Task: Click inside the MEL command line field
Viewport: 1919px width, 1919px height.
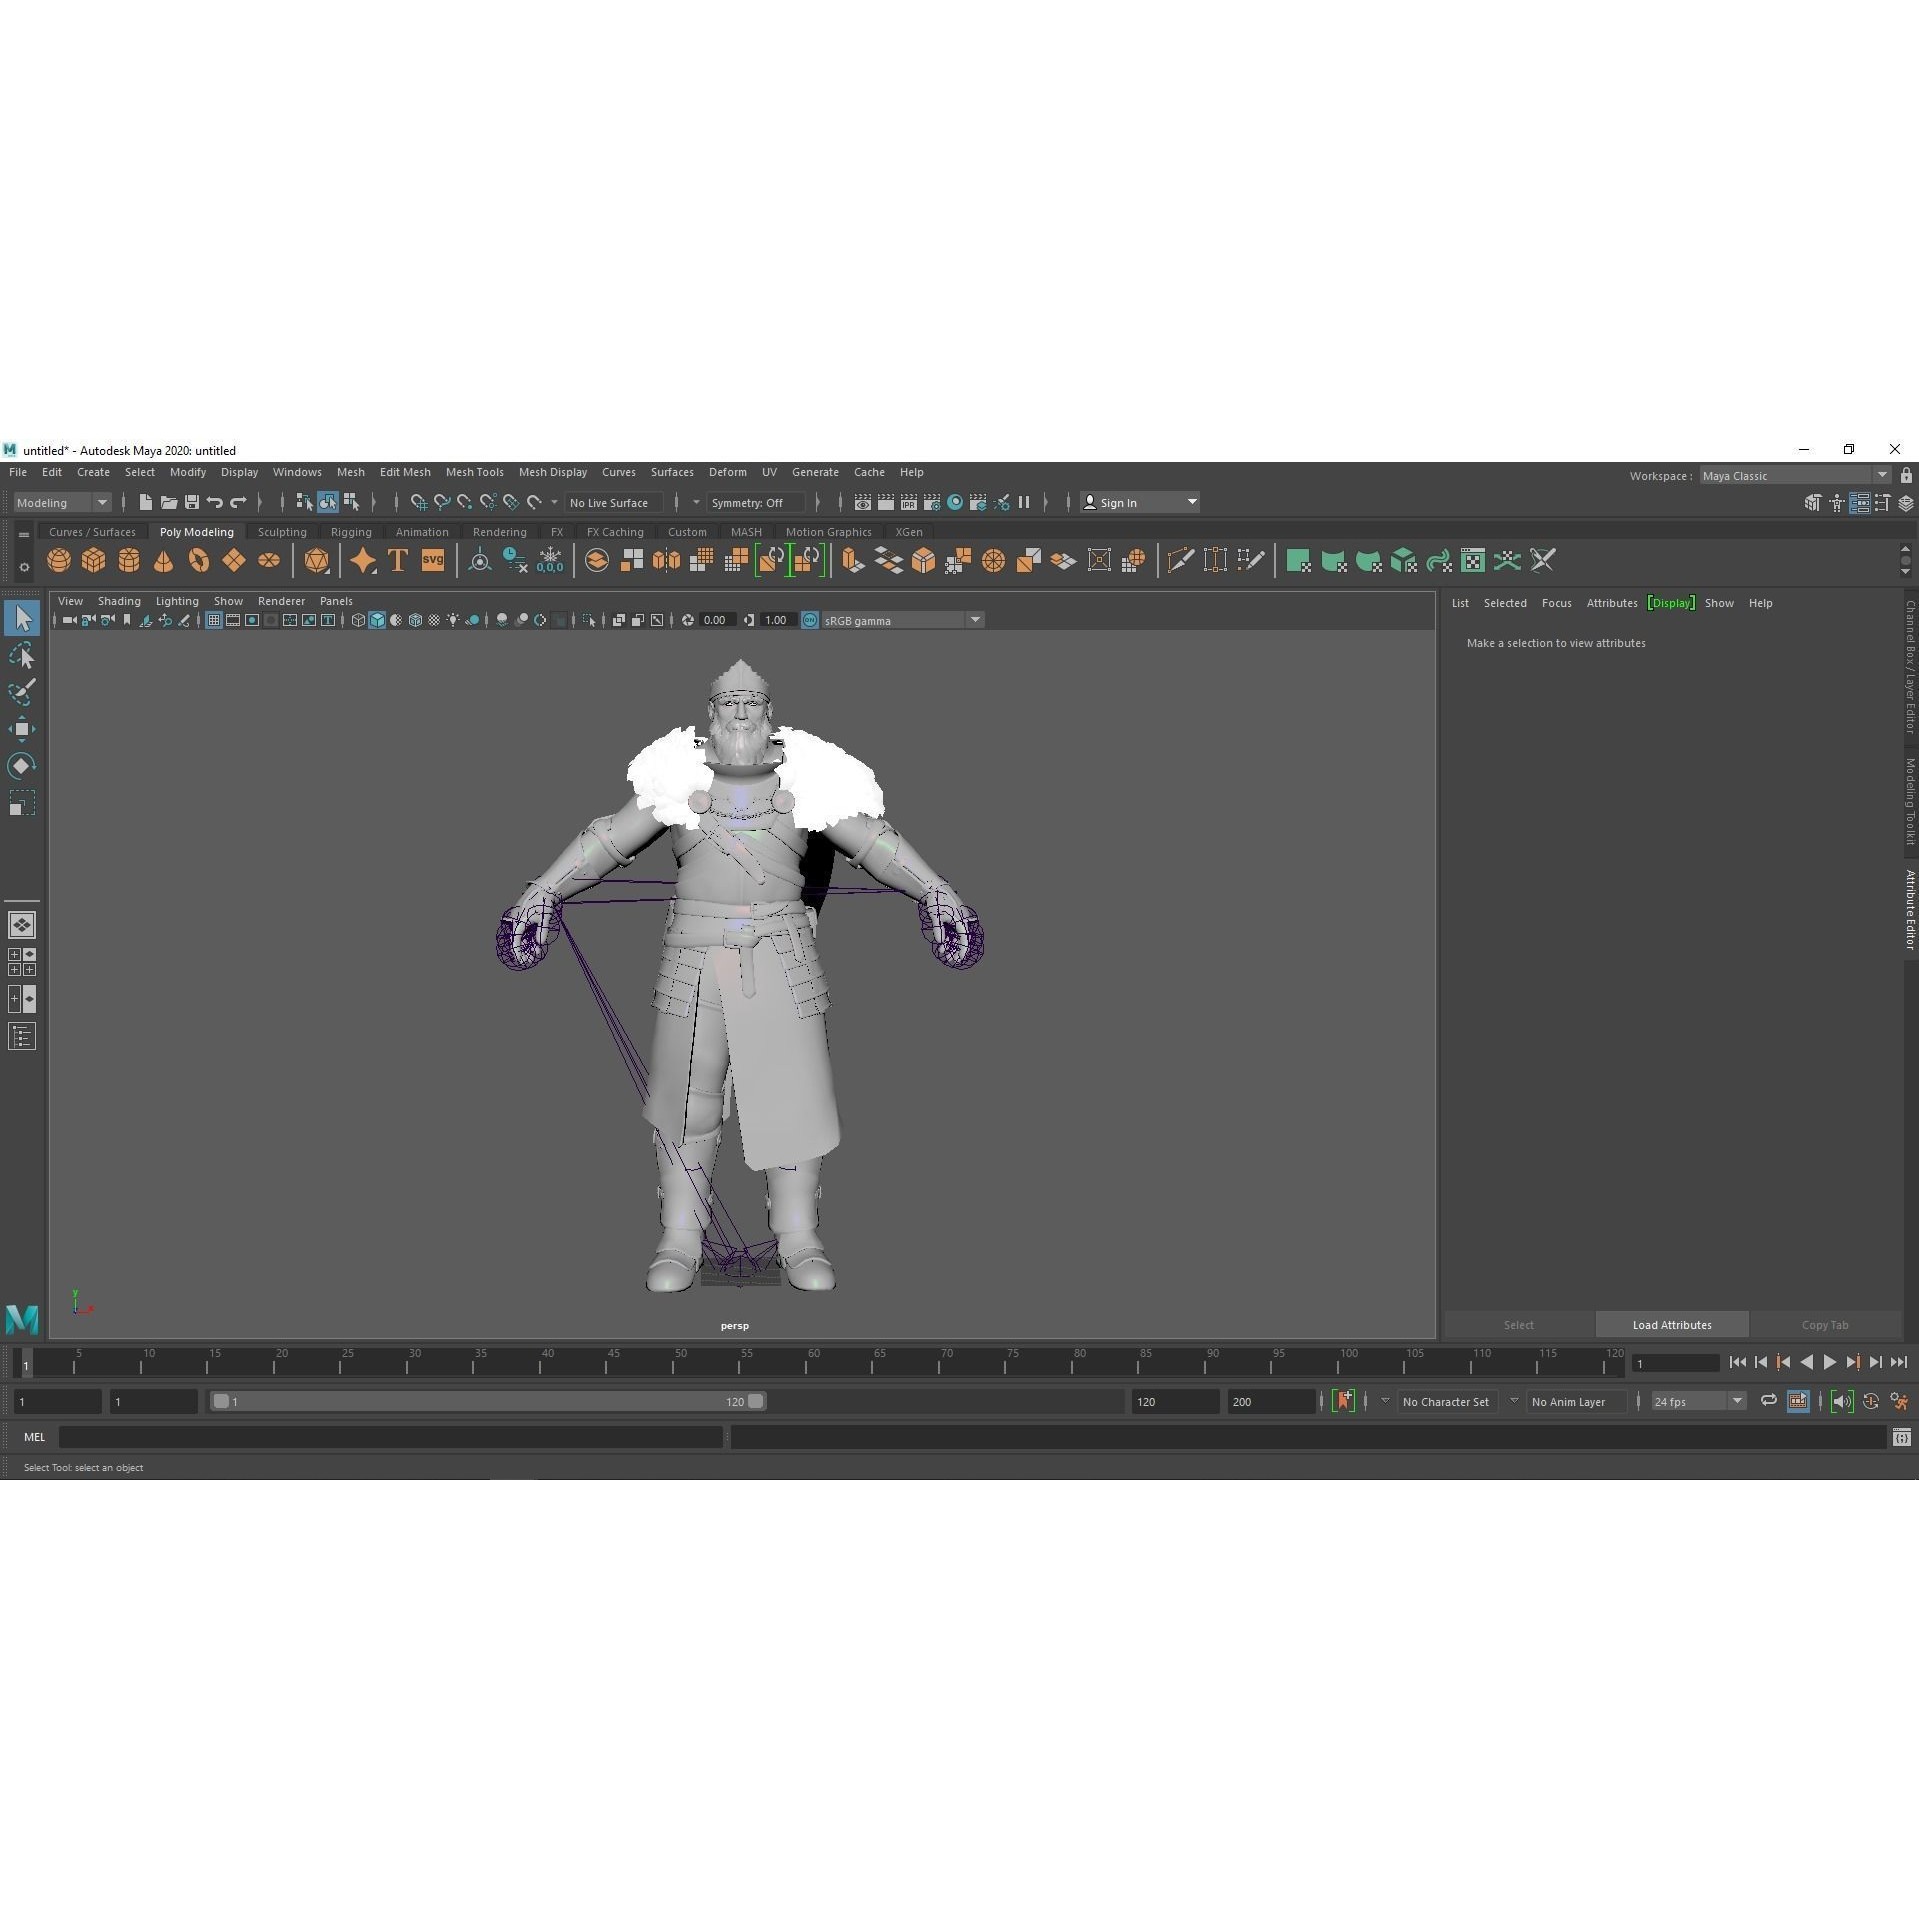Action: [390, 1437]
